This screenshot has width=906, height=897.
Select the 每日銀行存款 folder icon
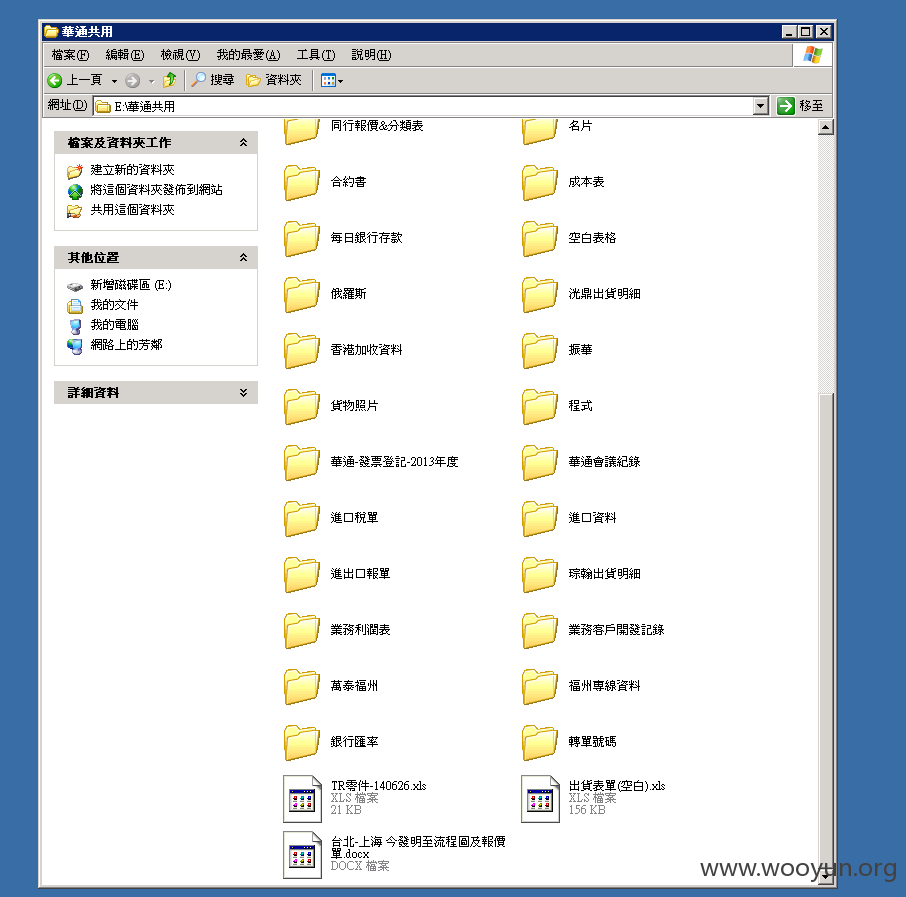302,238
